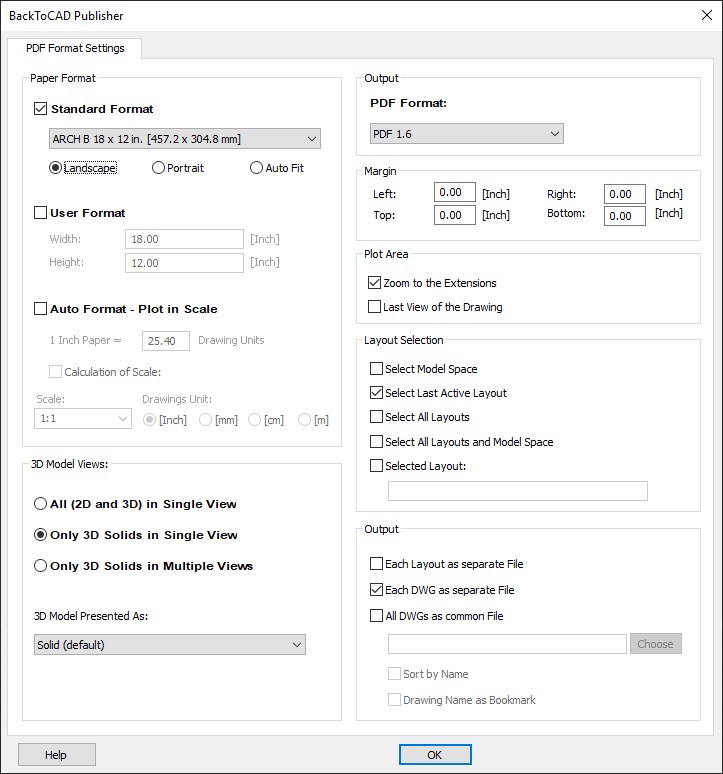Screen dimensions: 723x774
Task: Uncheck Each DWG as separate File
Action: click(377, 590)
